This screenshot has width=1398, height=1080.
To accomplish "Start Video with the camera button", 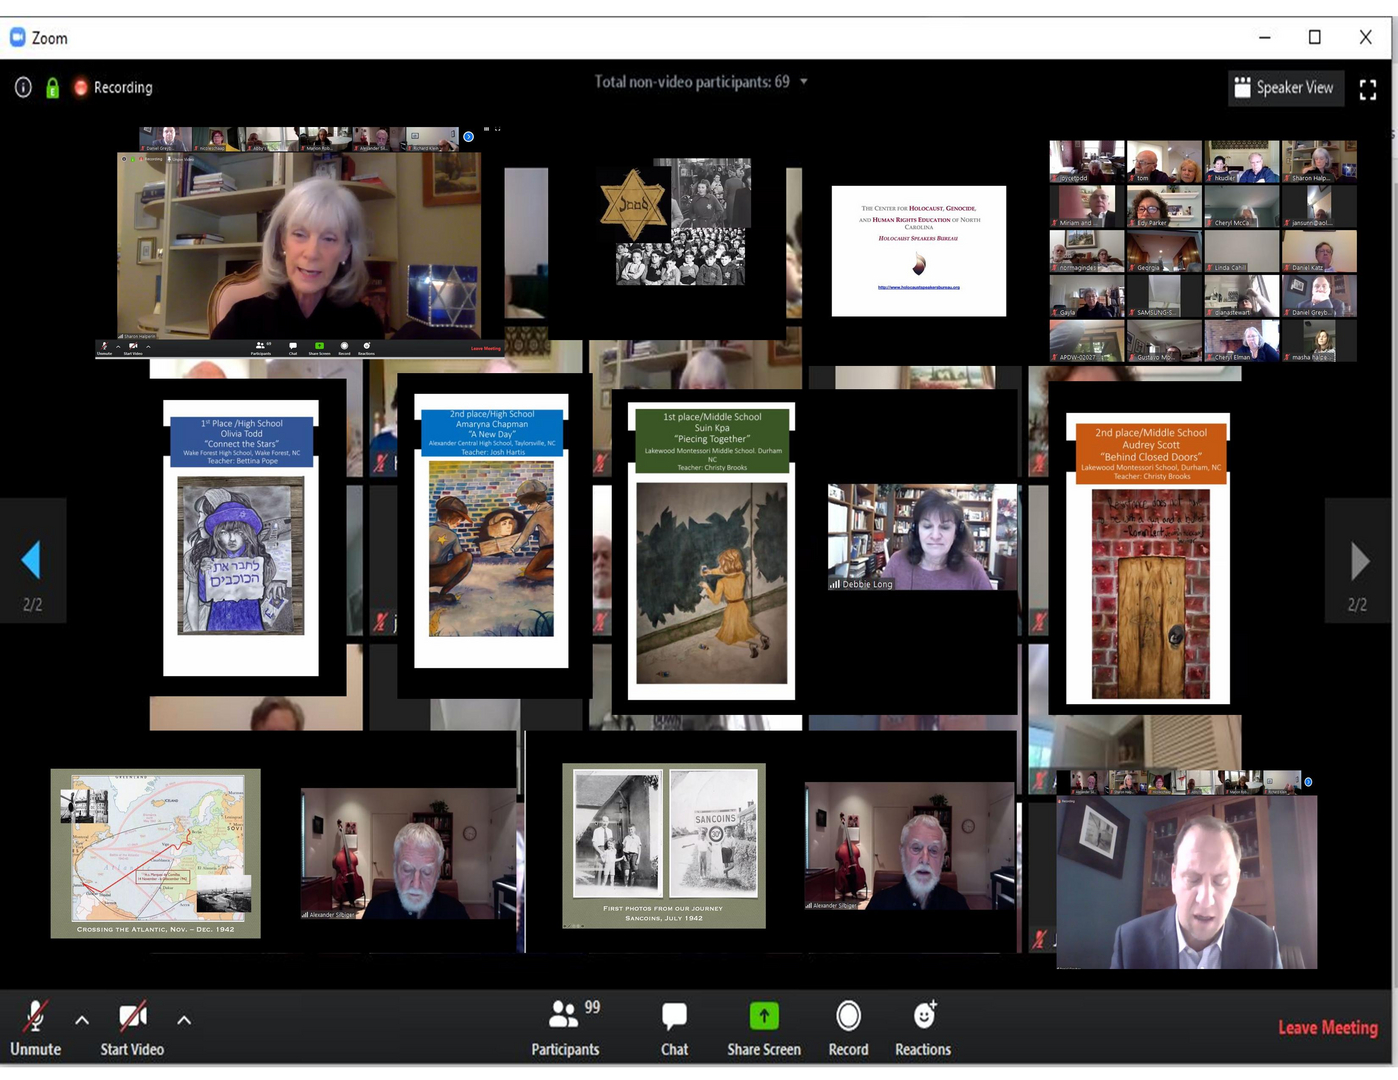I will (132, 1027).
